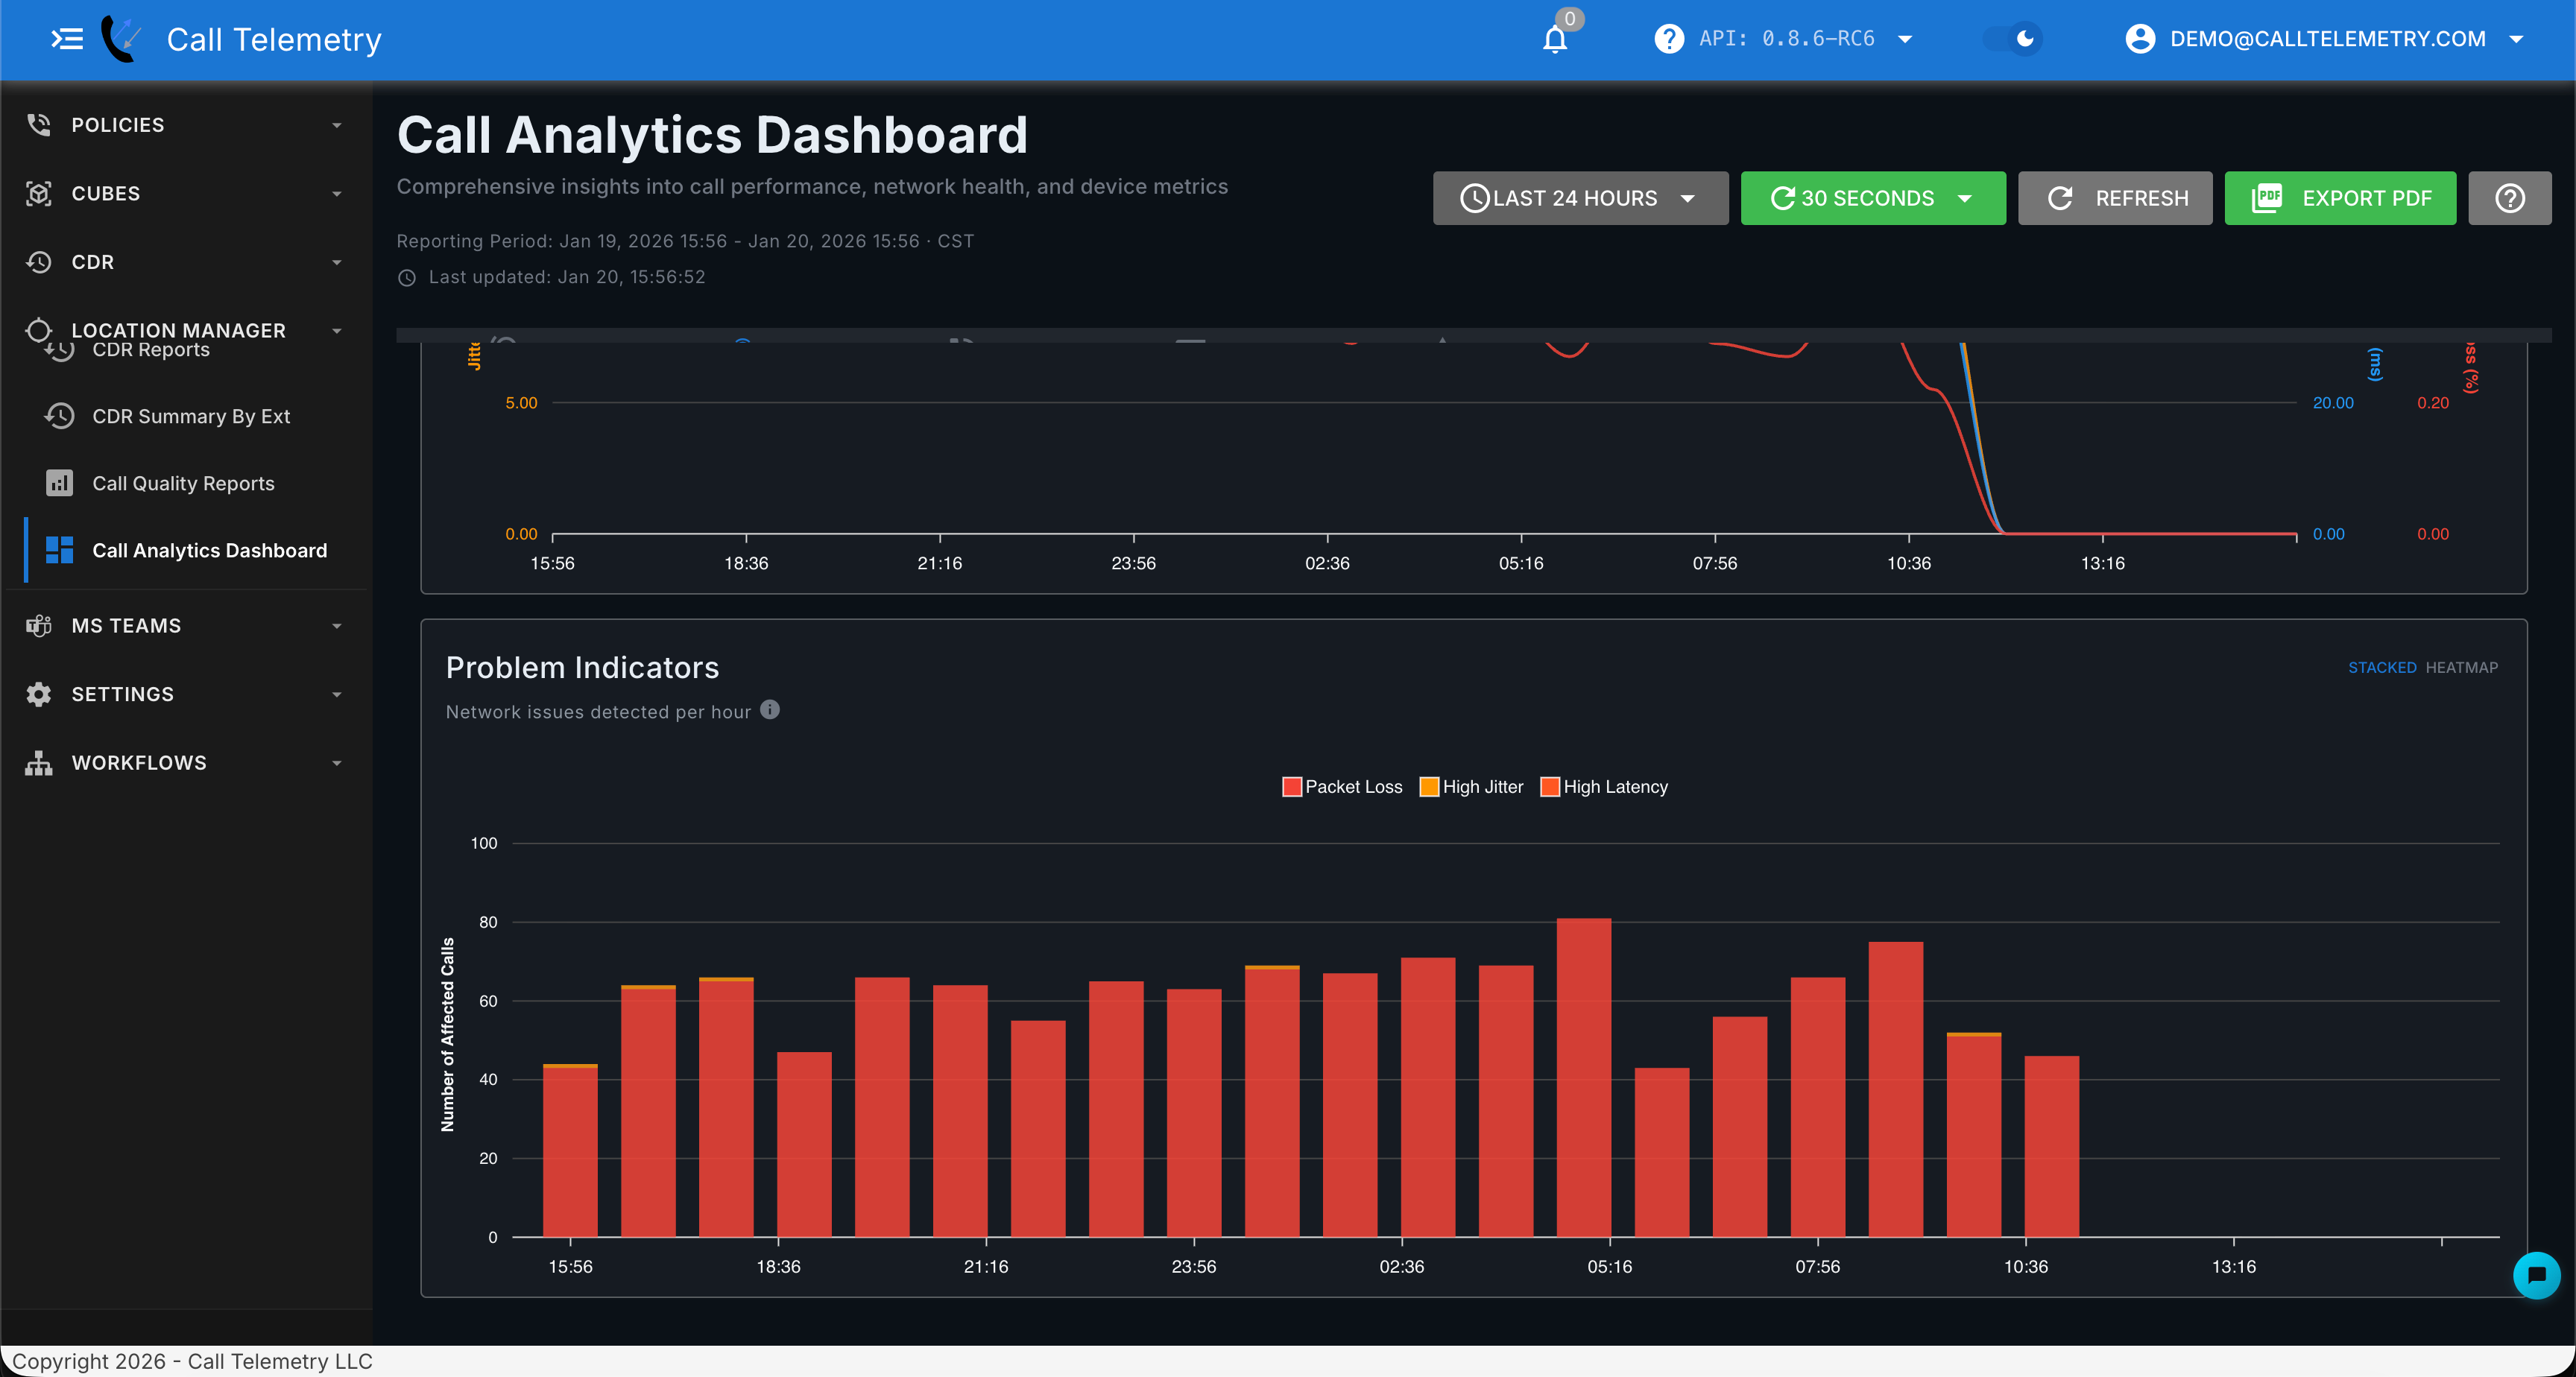This screenshot has width=2576, height=1377.
Task: Toggle the dark mode switch
Action: 2012,39
